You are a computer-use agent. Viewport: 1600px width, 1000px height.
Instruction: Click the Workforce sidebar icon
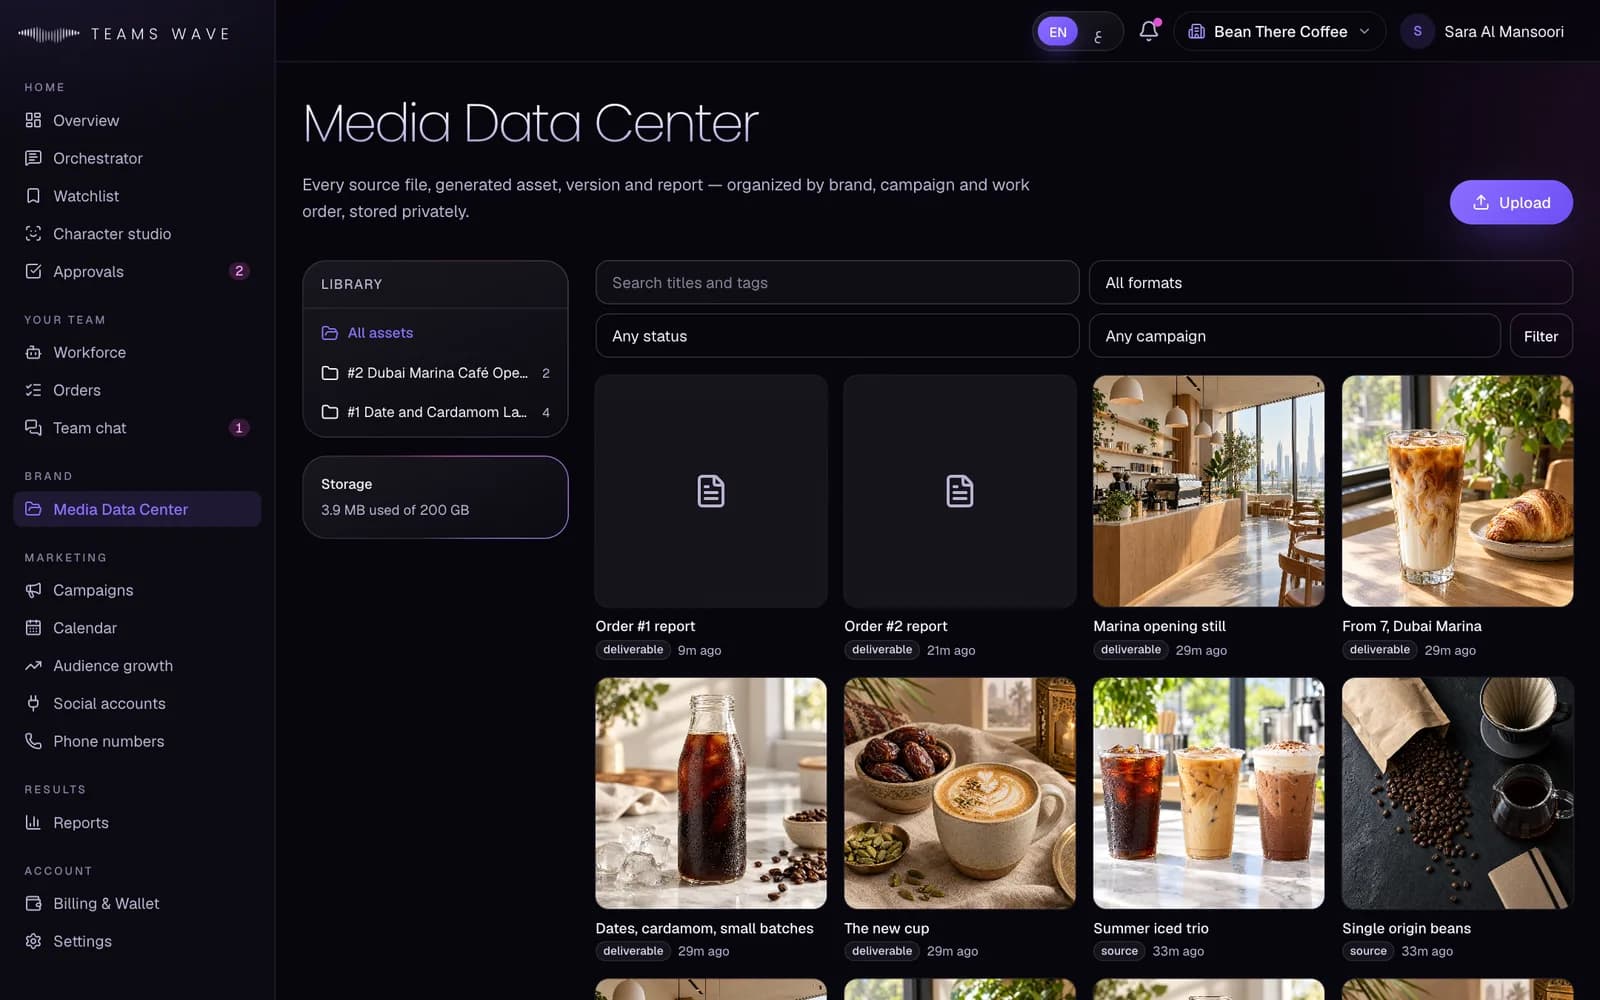click(33, 352)
